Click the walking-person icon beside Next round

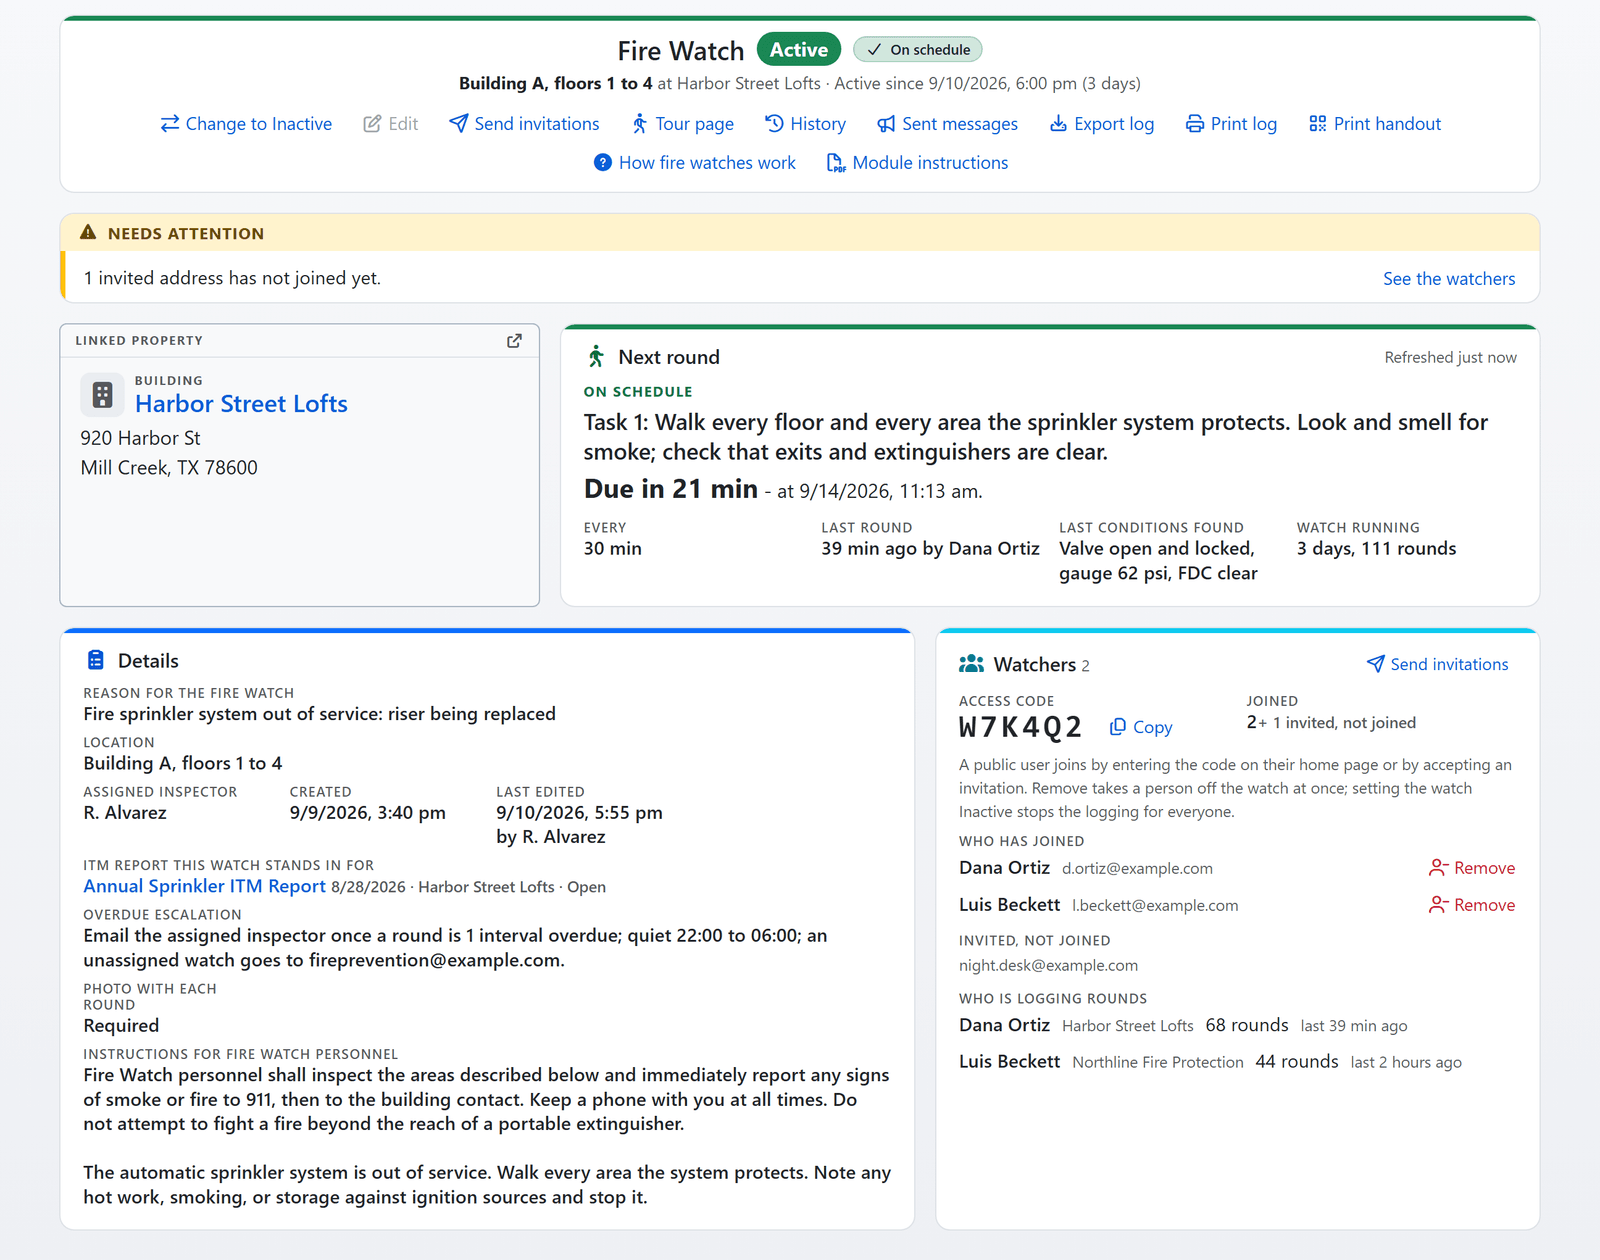click(596, 357)
